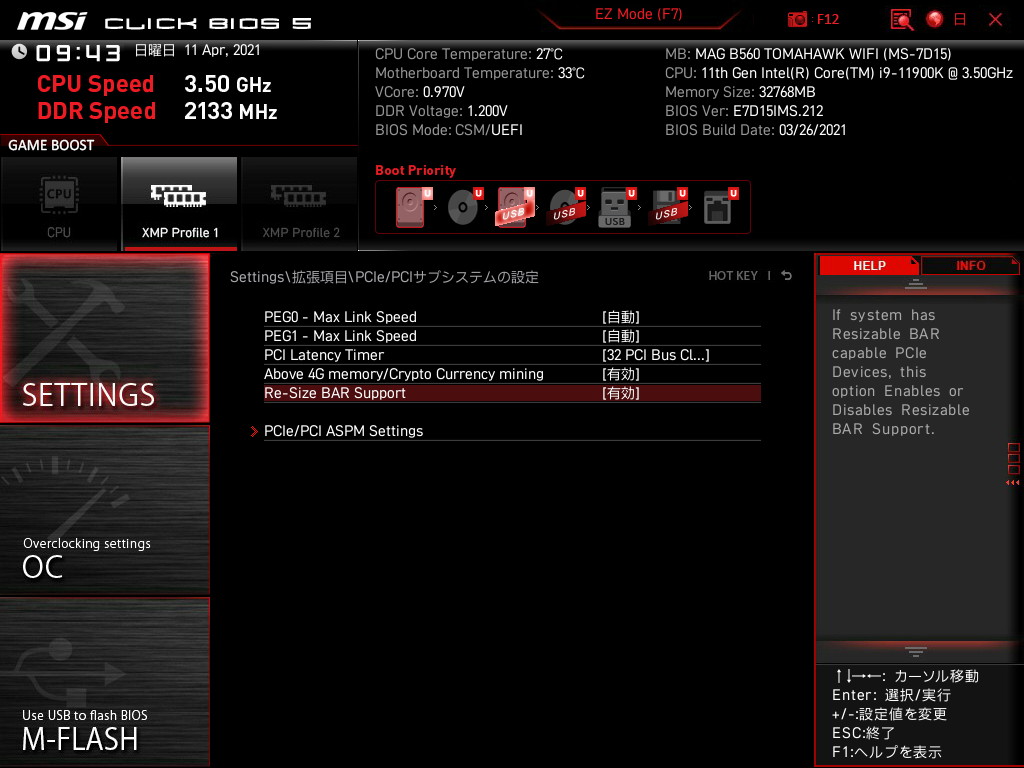Image resolution: width=1024 pixels, height=768 pixels.
Task: Click the GAME BOOST label
Action: coord(51,145)
